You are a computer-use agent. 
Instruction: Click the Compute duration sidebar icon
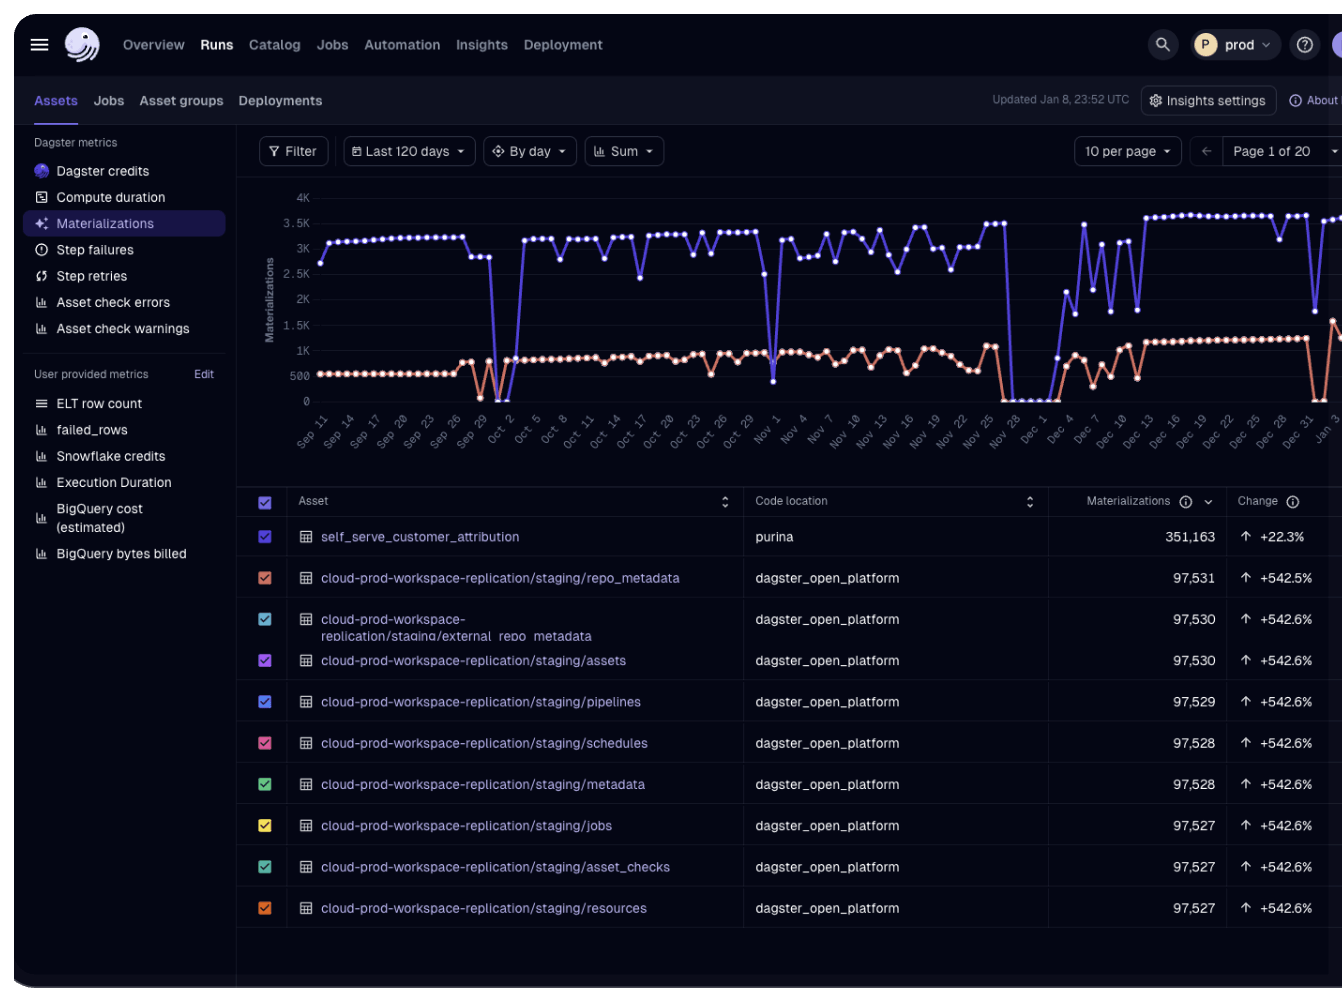[42, 197]
